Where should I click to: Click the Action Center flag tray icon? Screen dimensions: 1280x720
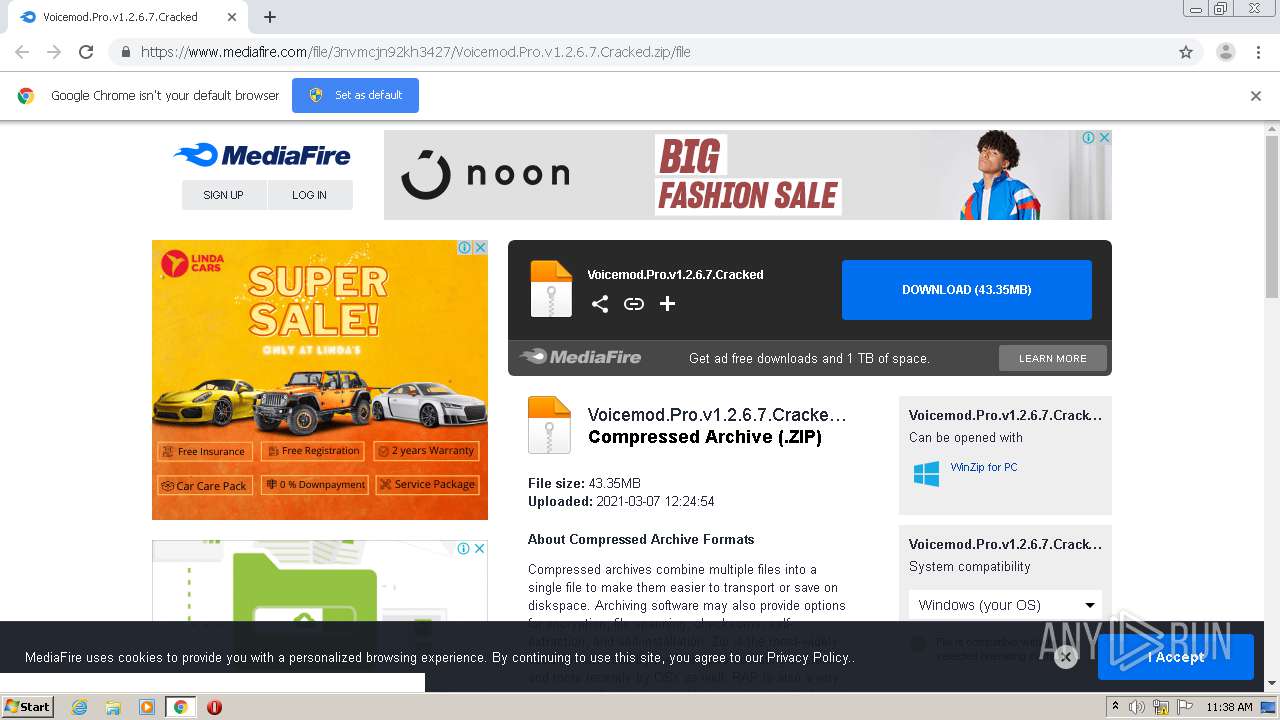1184,707
